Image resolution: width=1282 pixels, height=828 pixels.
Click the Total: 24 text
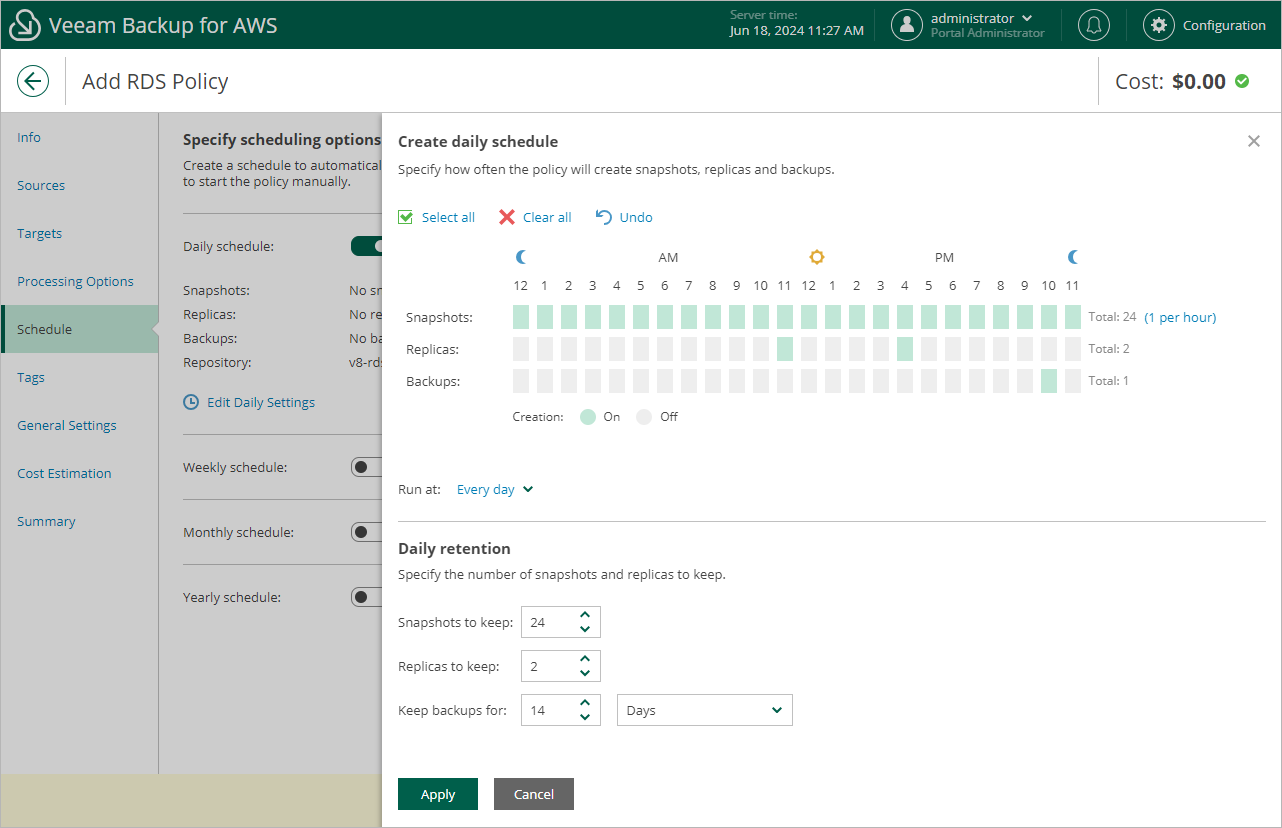tap(1112, 317)
